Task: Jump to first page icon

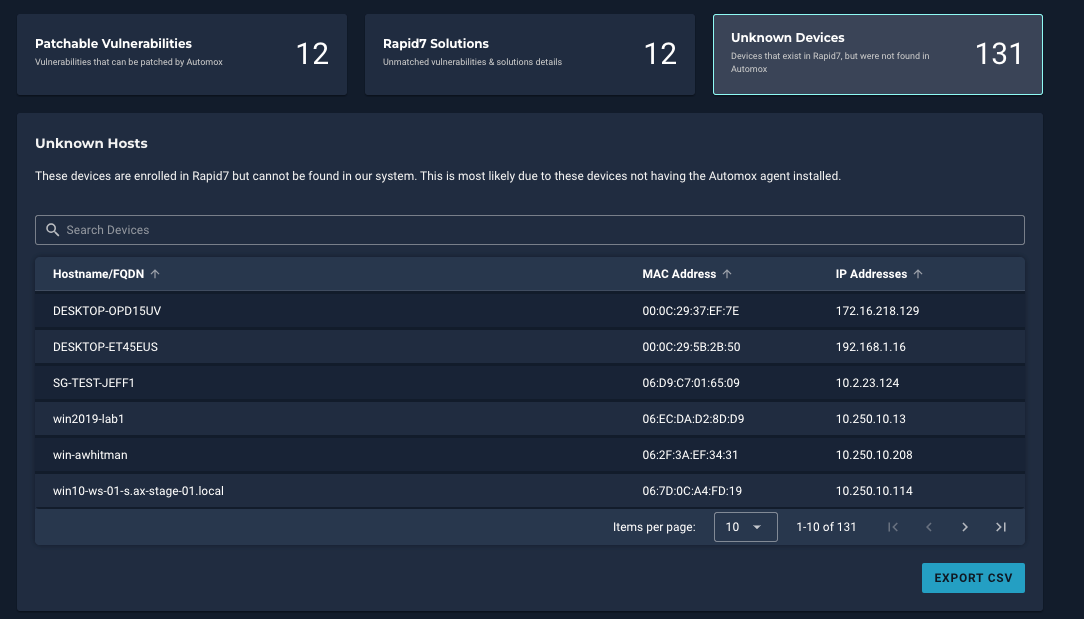Action: coord(893,527)
